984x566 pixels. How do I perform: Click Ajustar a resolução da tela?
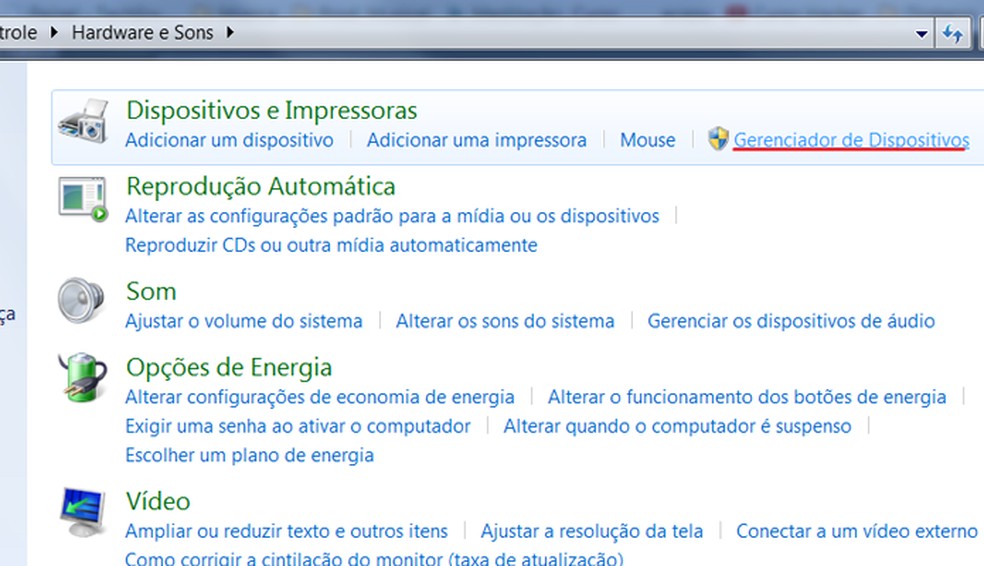[592, 531]
